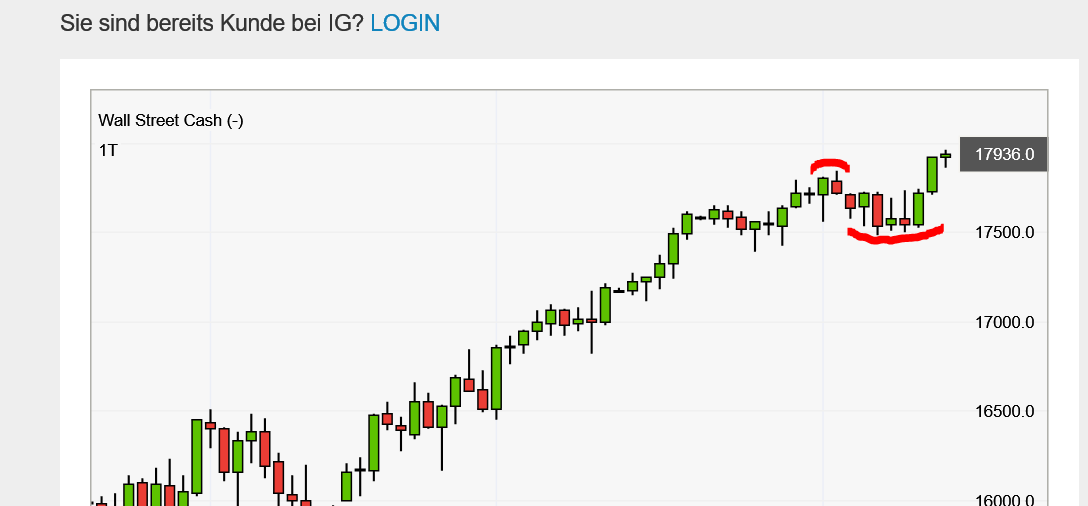Viewport: 1088px width, 506px height.
Task: Click the current price tag 17936.0
Action: pos(1003,154)
